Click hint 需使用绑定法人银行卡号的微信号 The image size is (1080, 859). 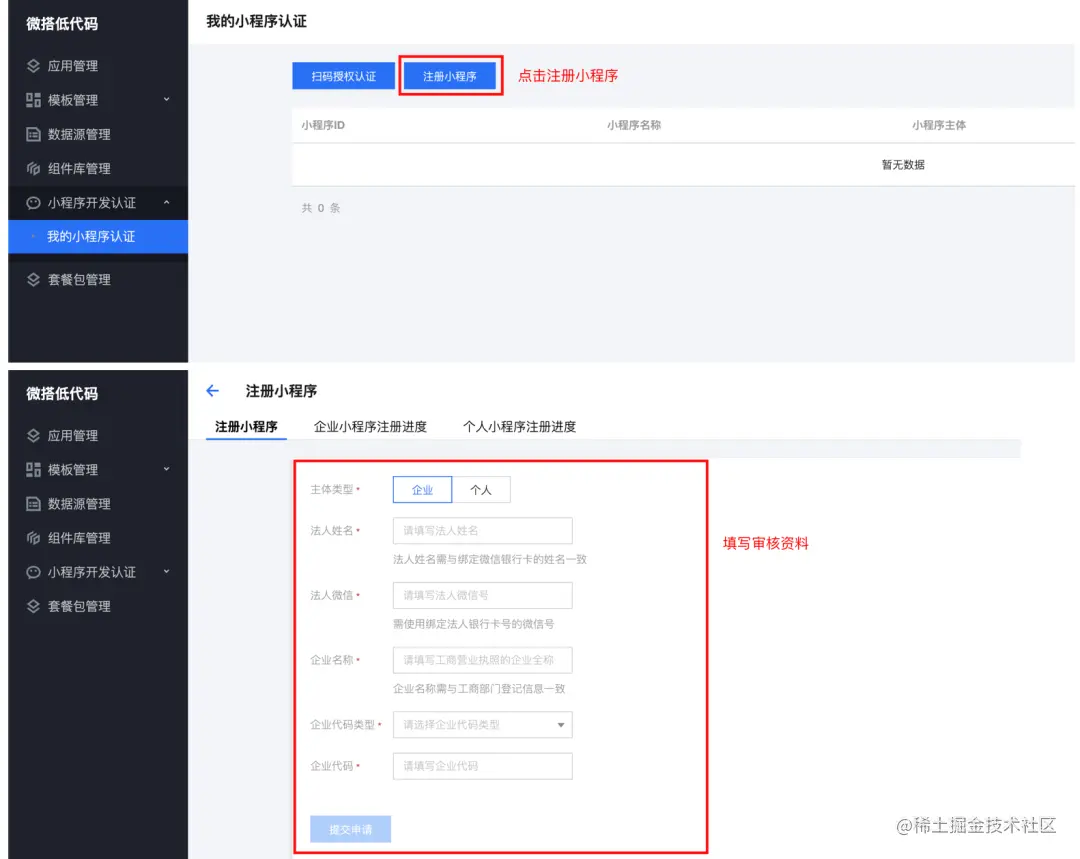tap(473, 624)
